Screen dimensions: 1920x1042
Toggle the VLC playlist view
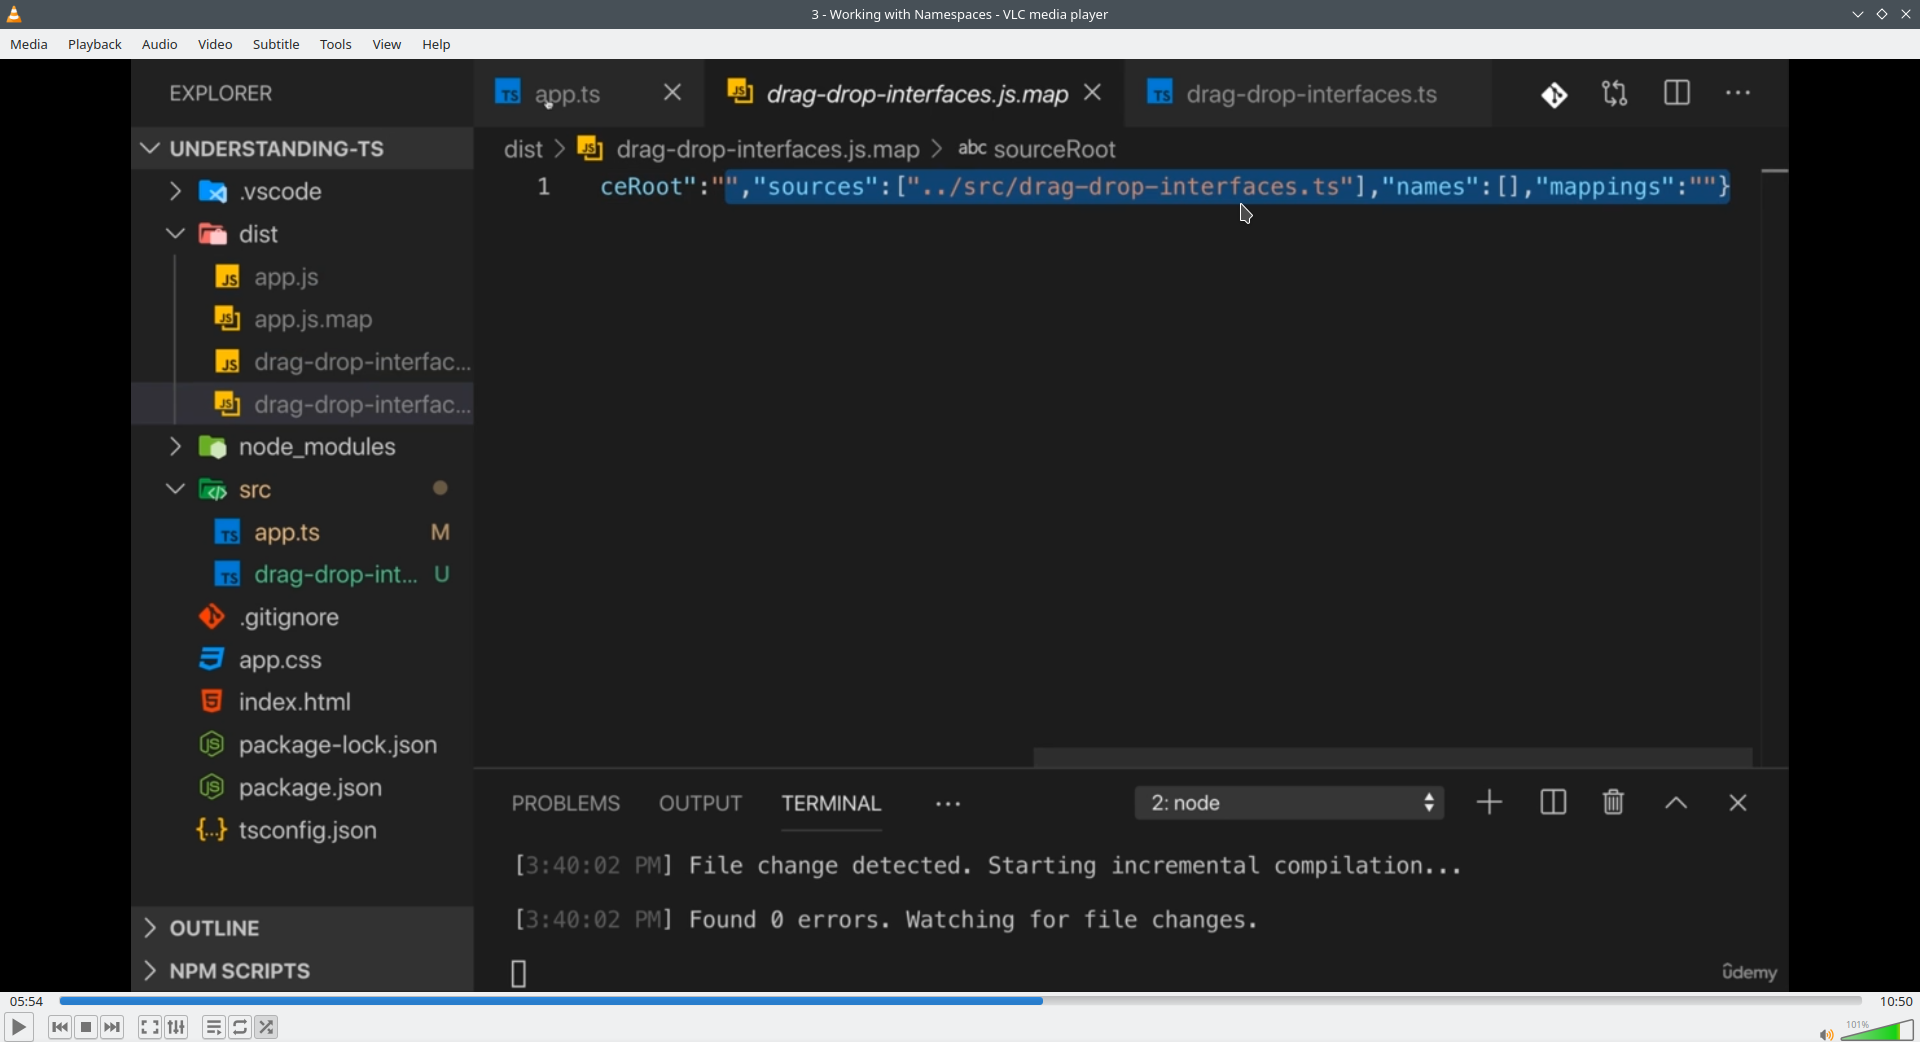click(x=214, y=1027)
